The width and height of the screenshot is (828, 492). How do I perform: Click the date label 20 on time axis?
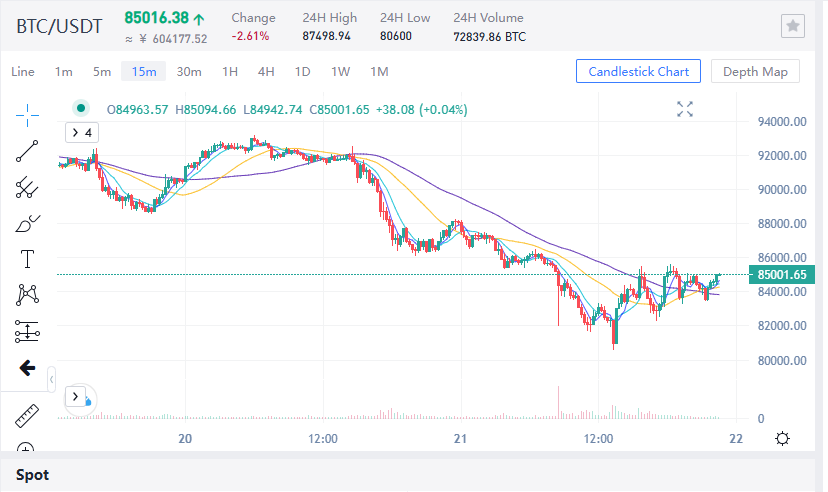pos(185,438)
